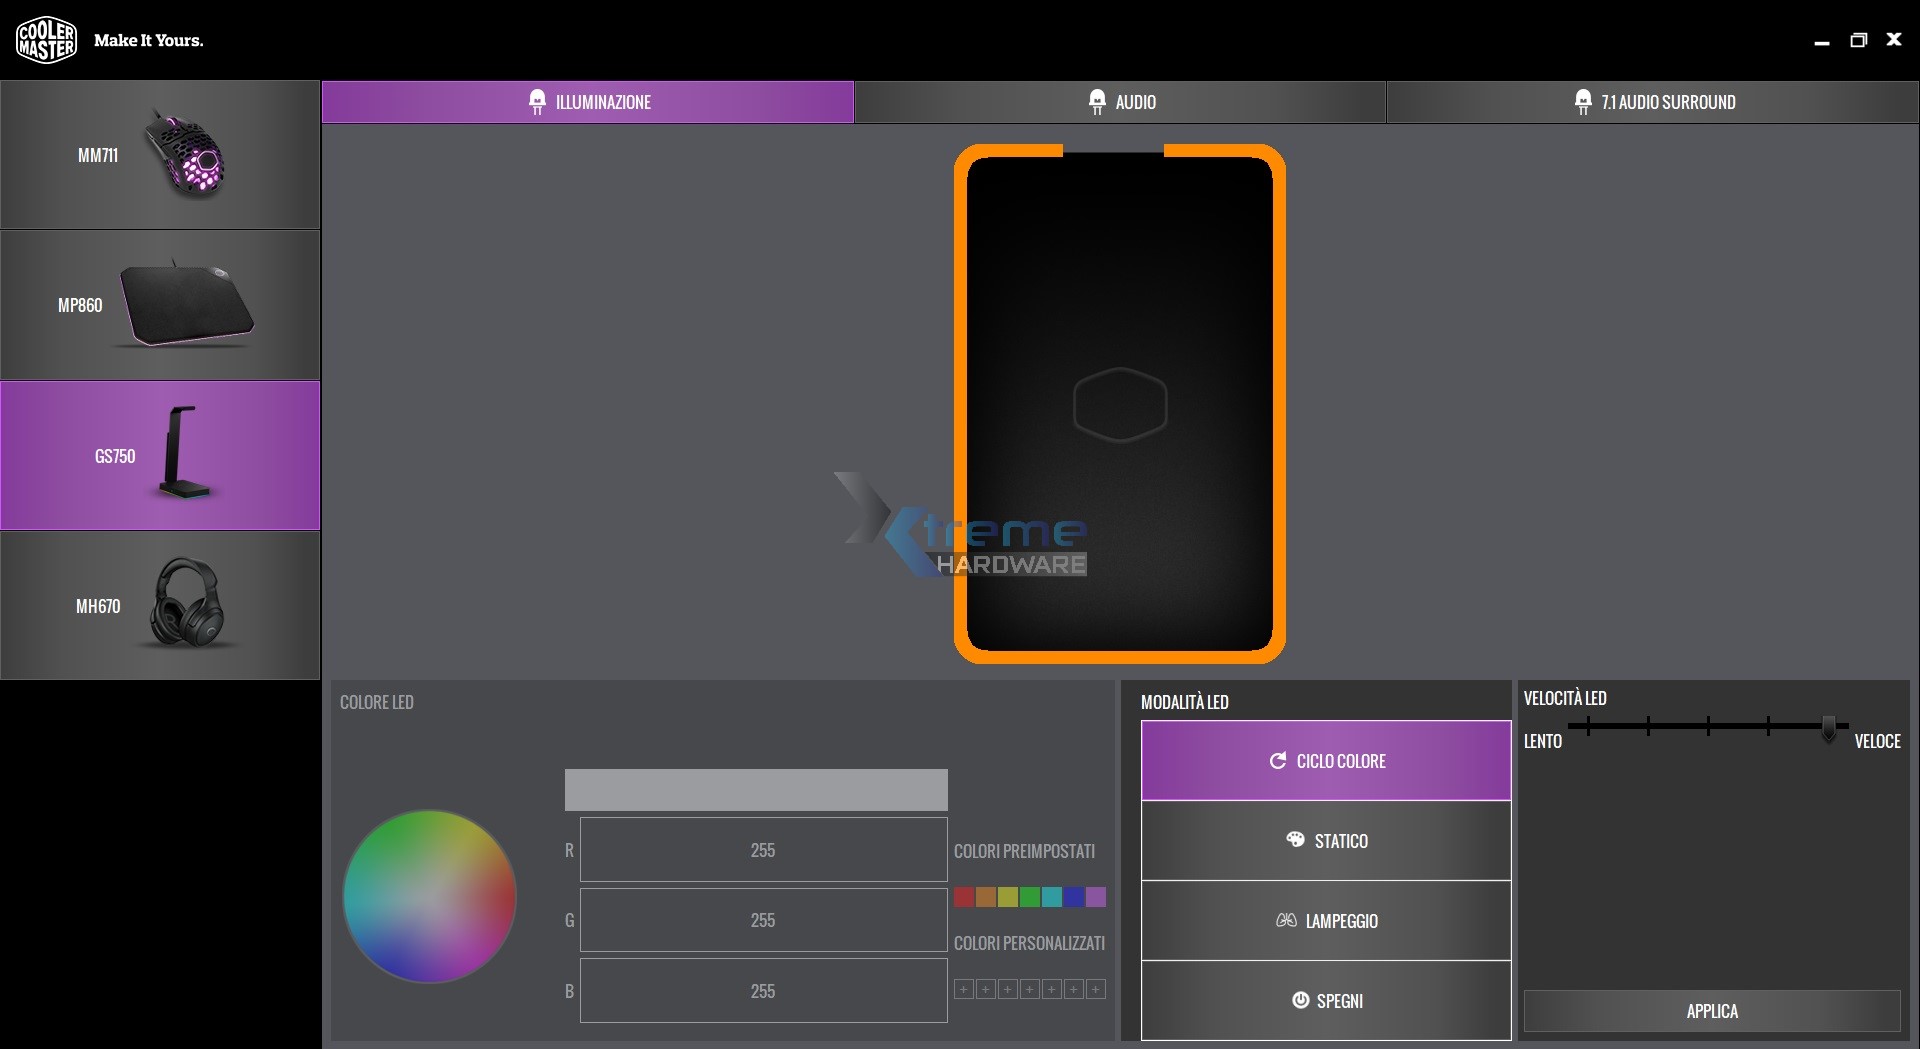
Task: Pick the red preset color swatch
Action: pyautogui.click(x=964, y=897)
